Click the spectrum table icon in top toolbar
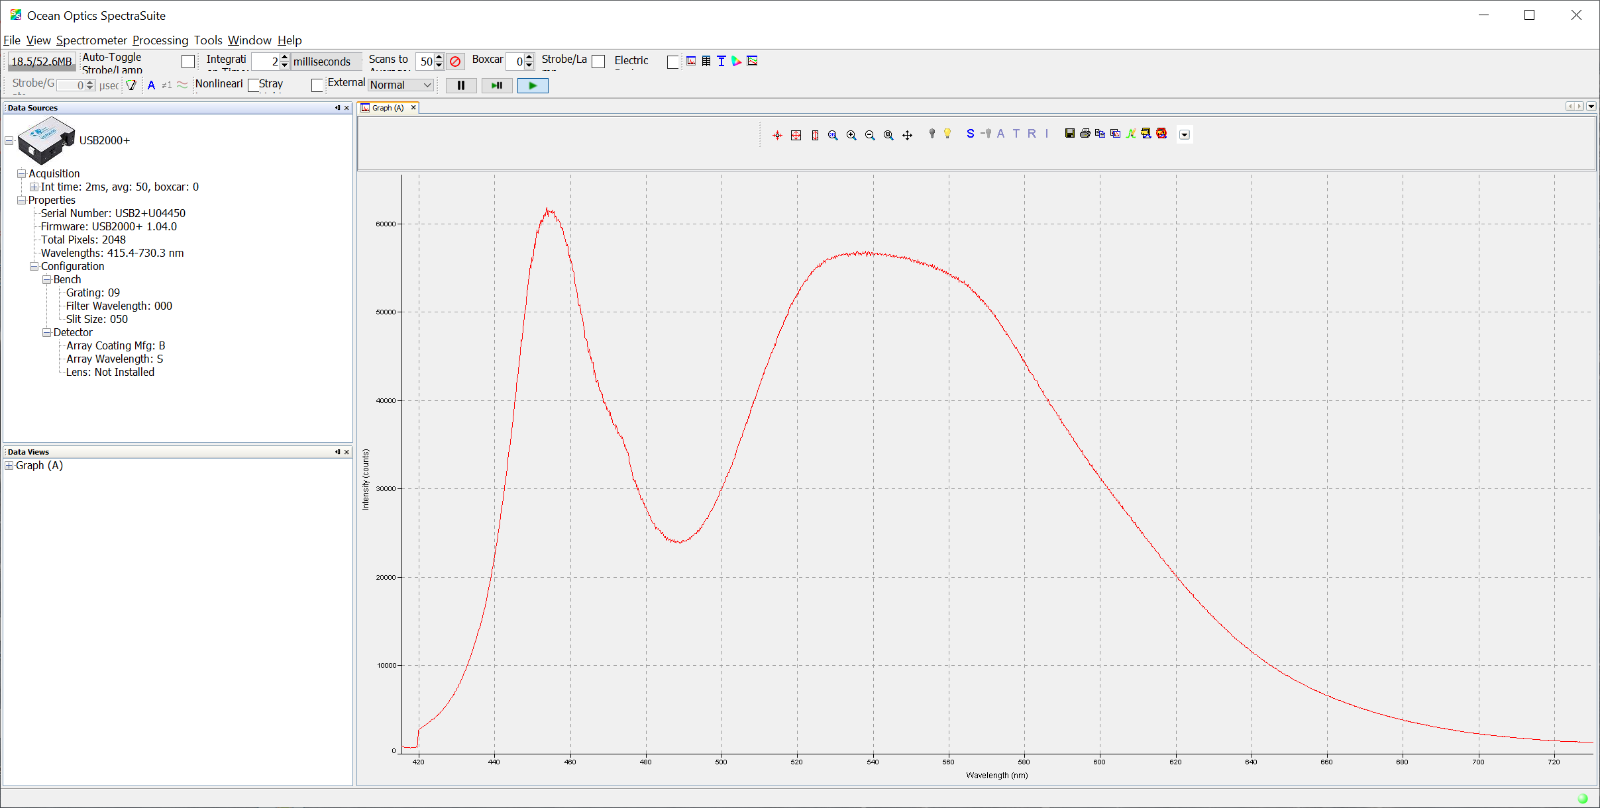 706,61
